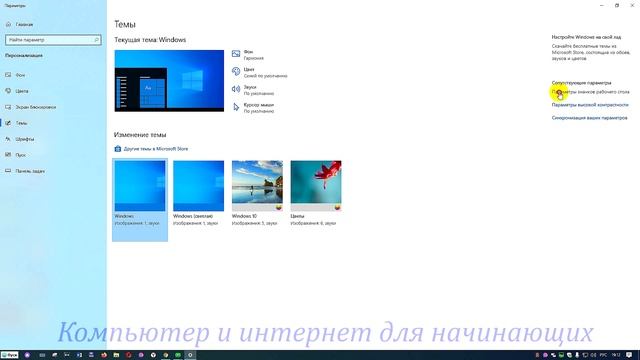Click the magnifier icon in search box
This screenshot has width=640, height=360.
[96, 40]
